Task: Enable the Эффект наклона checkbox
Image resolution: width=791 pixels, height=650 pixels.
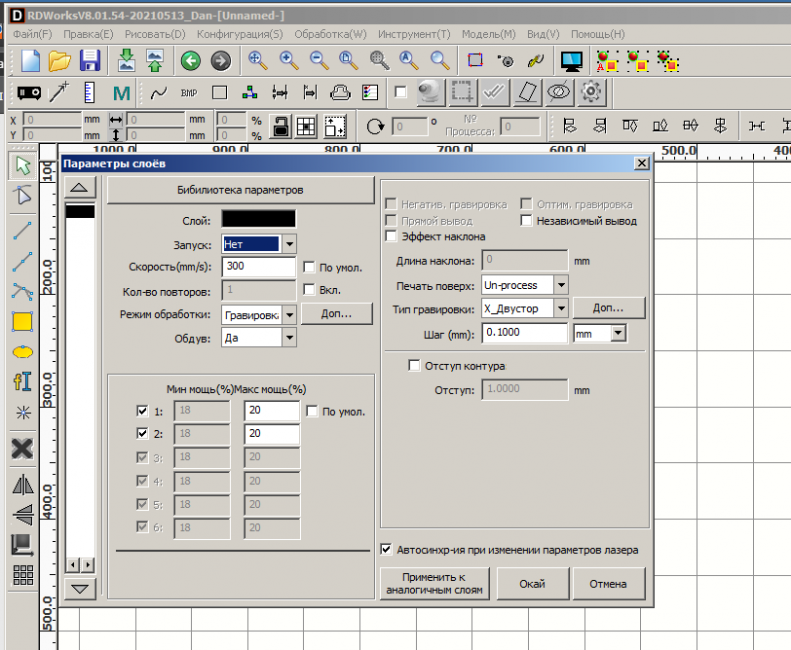Action: point(392,237)
